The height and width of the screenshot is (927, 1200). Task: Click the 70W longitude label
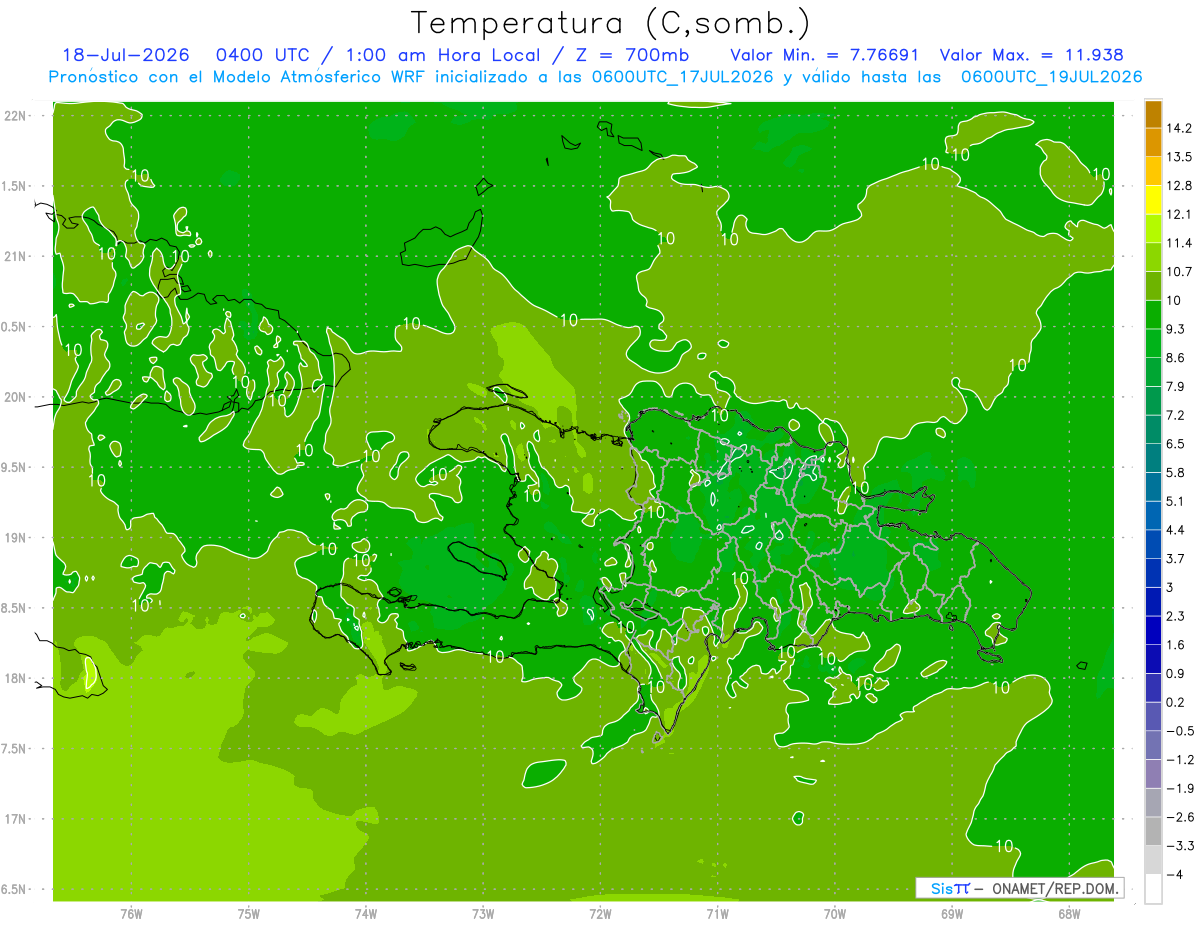[834, 913]
